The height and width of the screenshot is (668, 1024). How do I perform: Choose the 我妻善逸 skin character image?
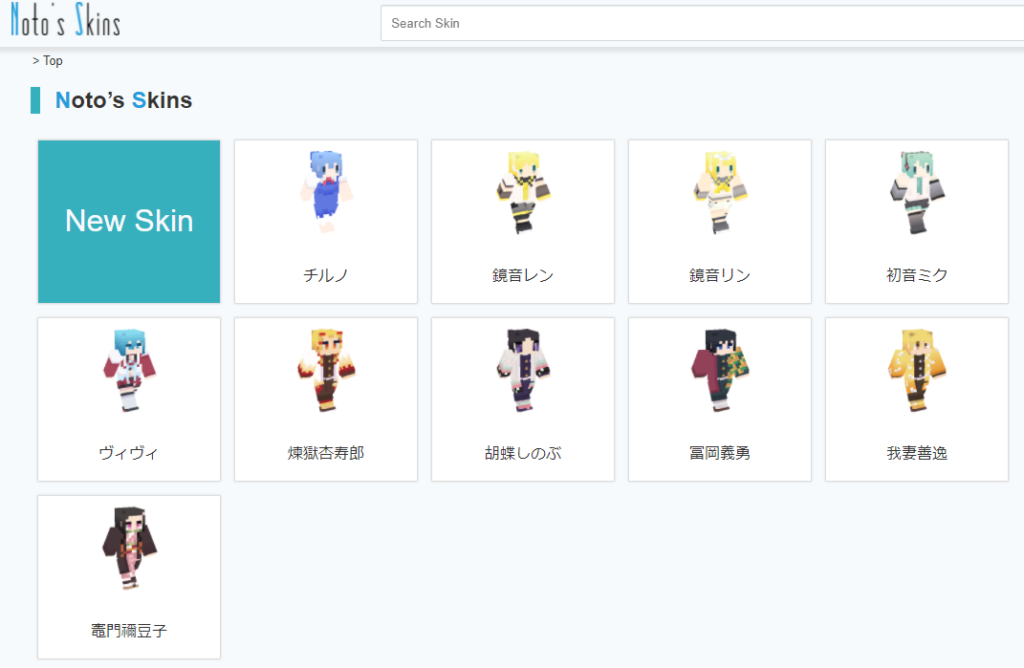[916, 370]
